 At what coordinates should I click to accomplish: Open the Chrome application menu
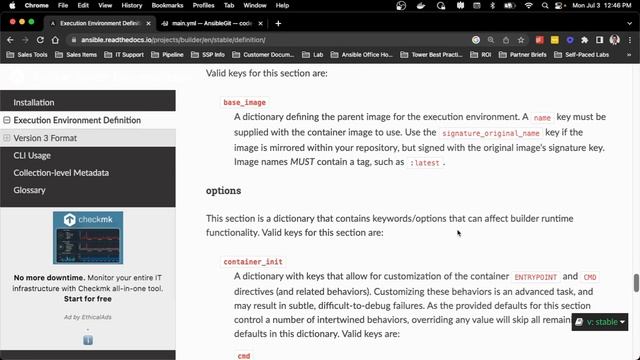coord(36,5)
